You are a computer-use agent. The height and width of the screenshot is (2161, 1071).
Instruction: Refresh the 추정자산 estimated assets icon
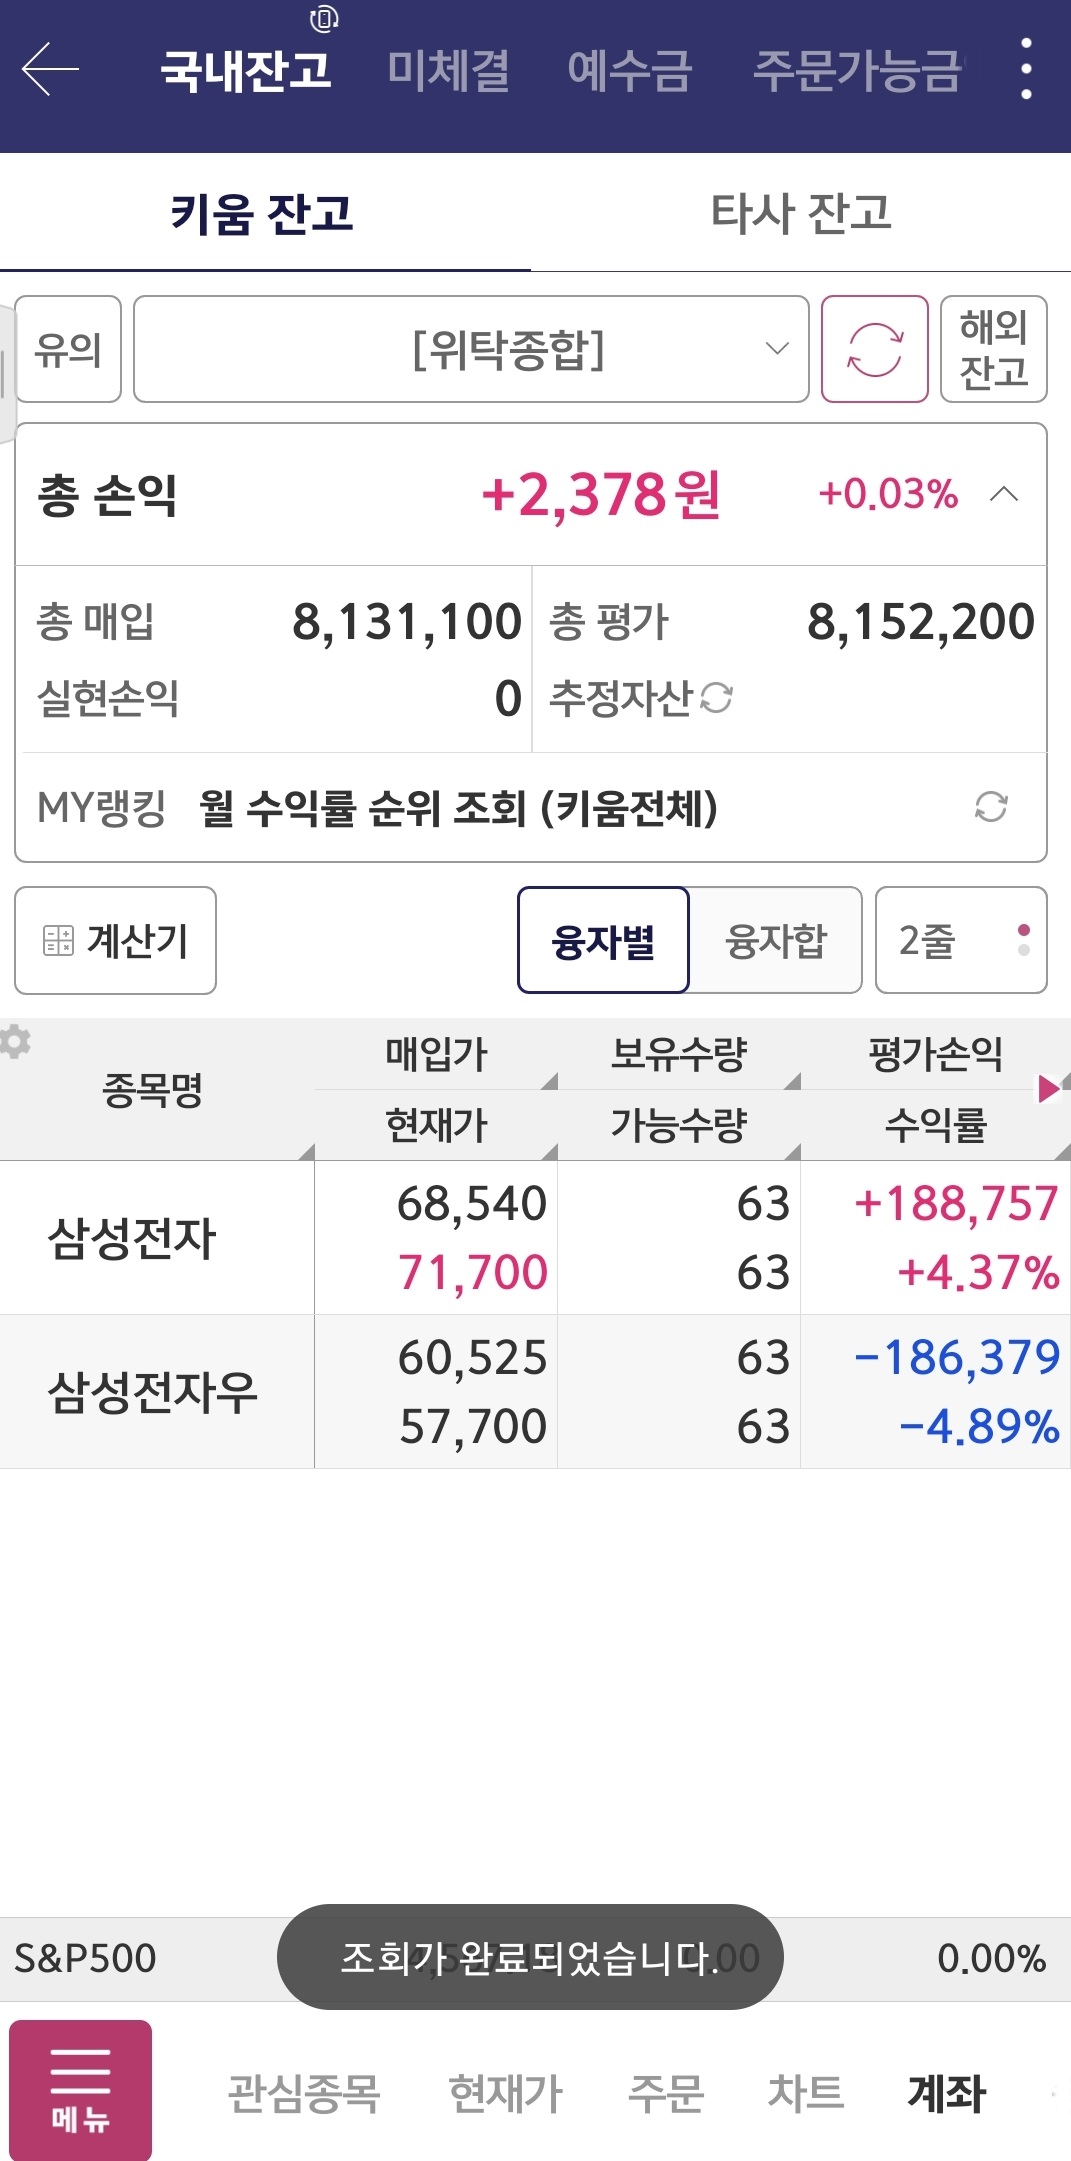(716, 697)
